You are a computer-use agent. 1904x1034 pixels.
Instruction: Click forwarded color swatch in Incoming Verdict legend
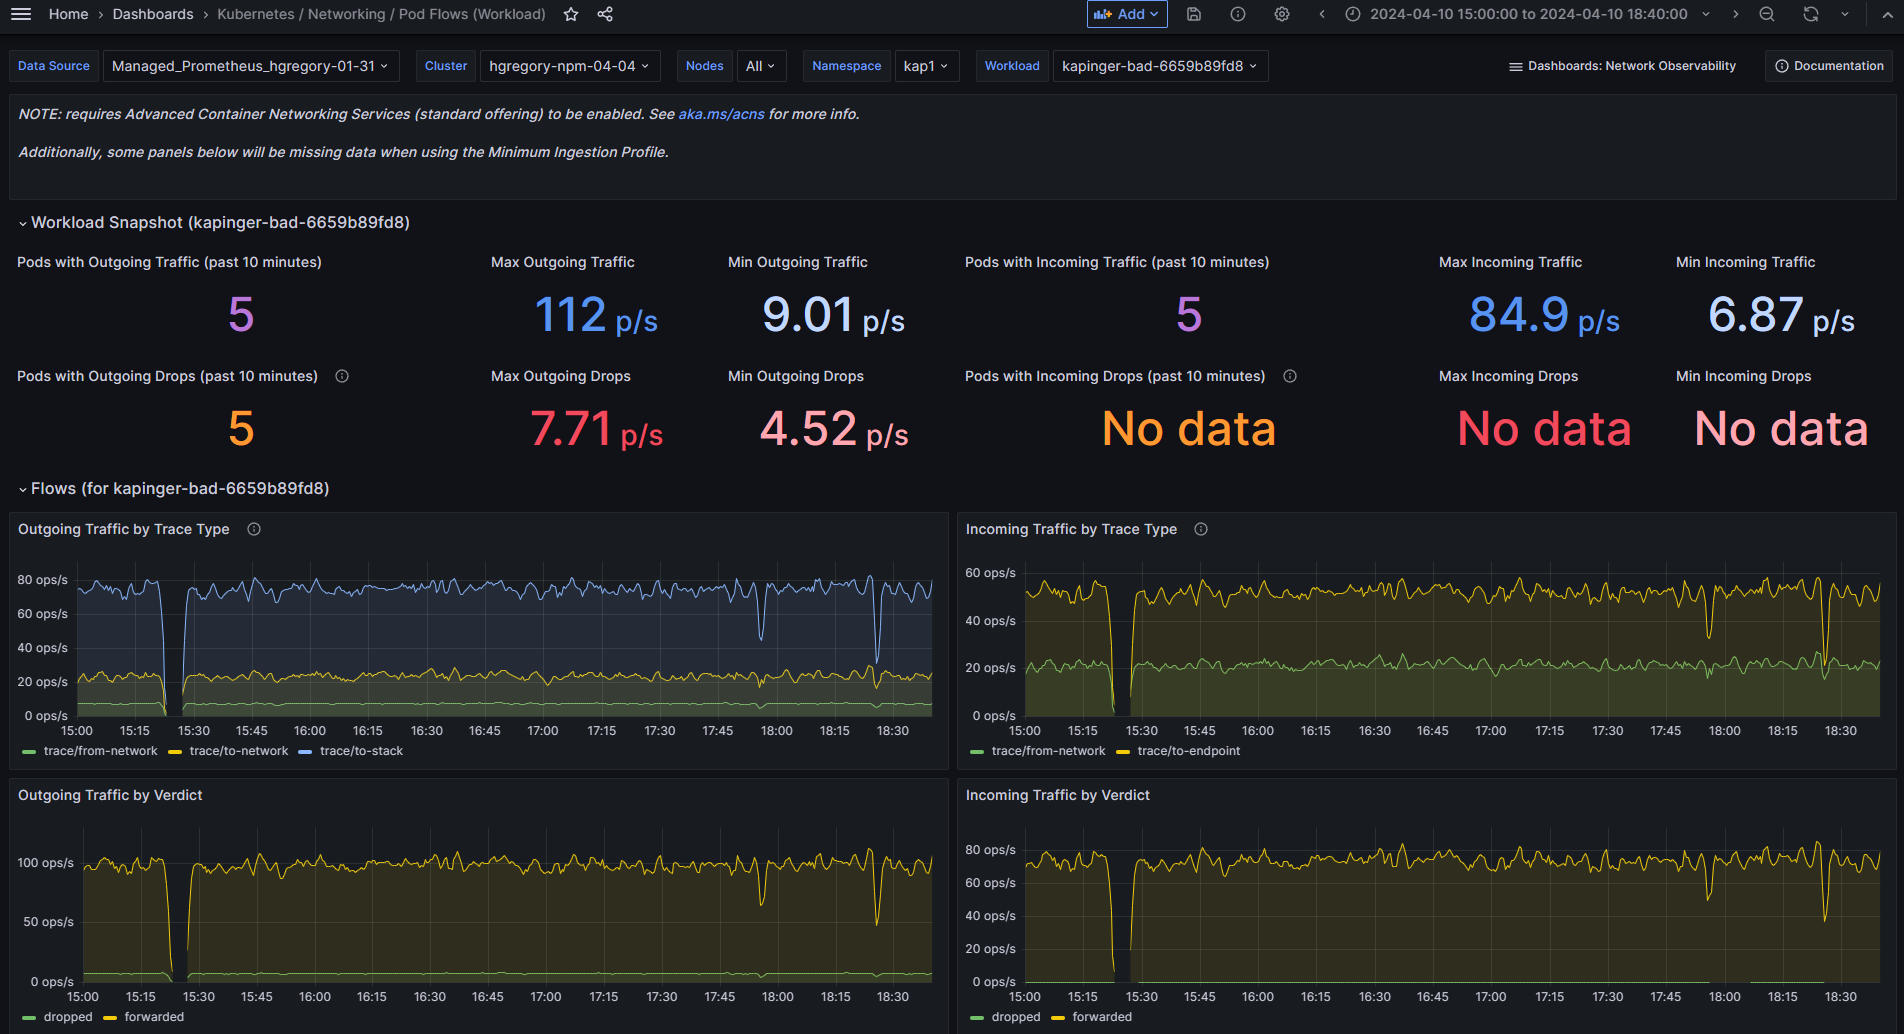1058,1018
